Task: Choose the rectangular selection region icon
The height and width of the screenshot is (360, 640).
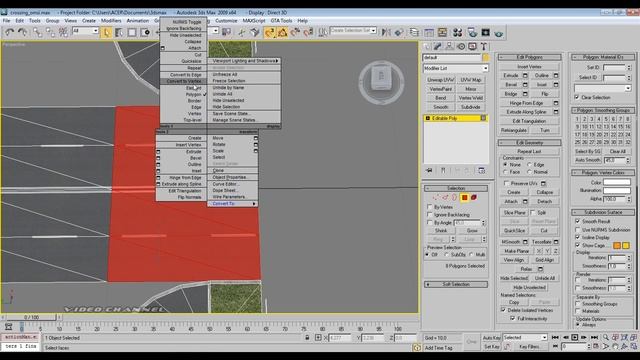Action: (x=132, y=32)
